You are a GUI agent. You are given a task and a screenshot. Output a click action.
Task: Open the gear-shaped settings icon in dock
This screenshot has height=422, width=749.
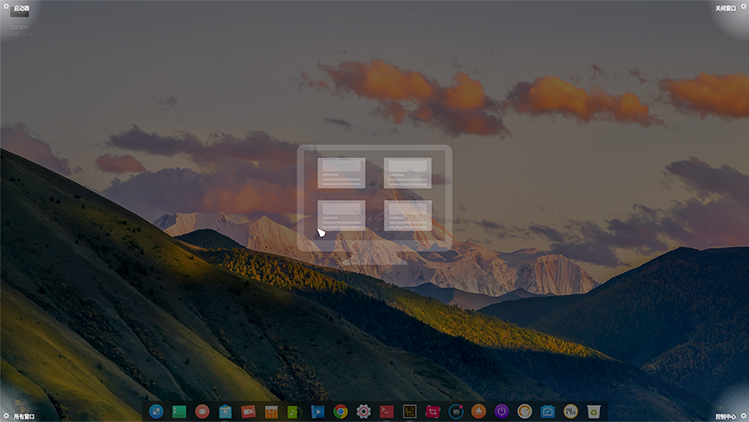coord(364,411)
